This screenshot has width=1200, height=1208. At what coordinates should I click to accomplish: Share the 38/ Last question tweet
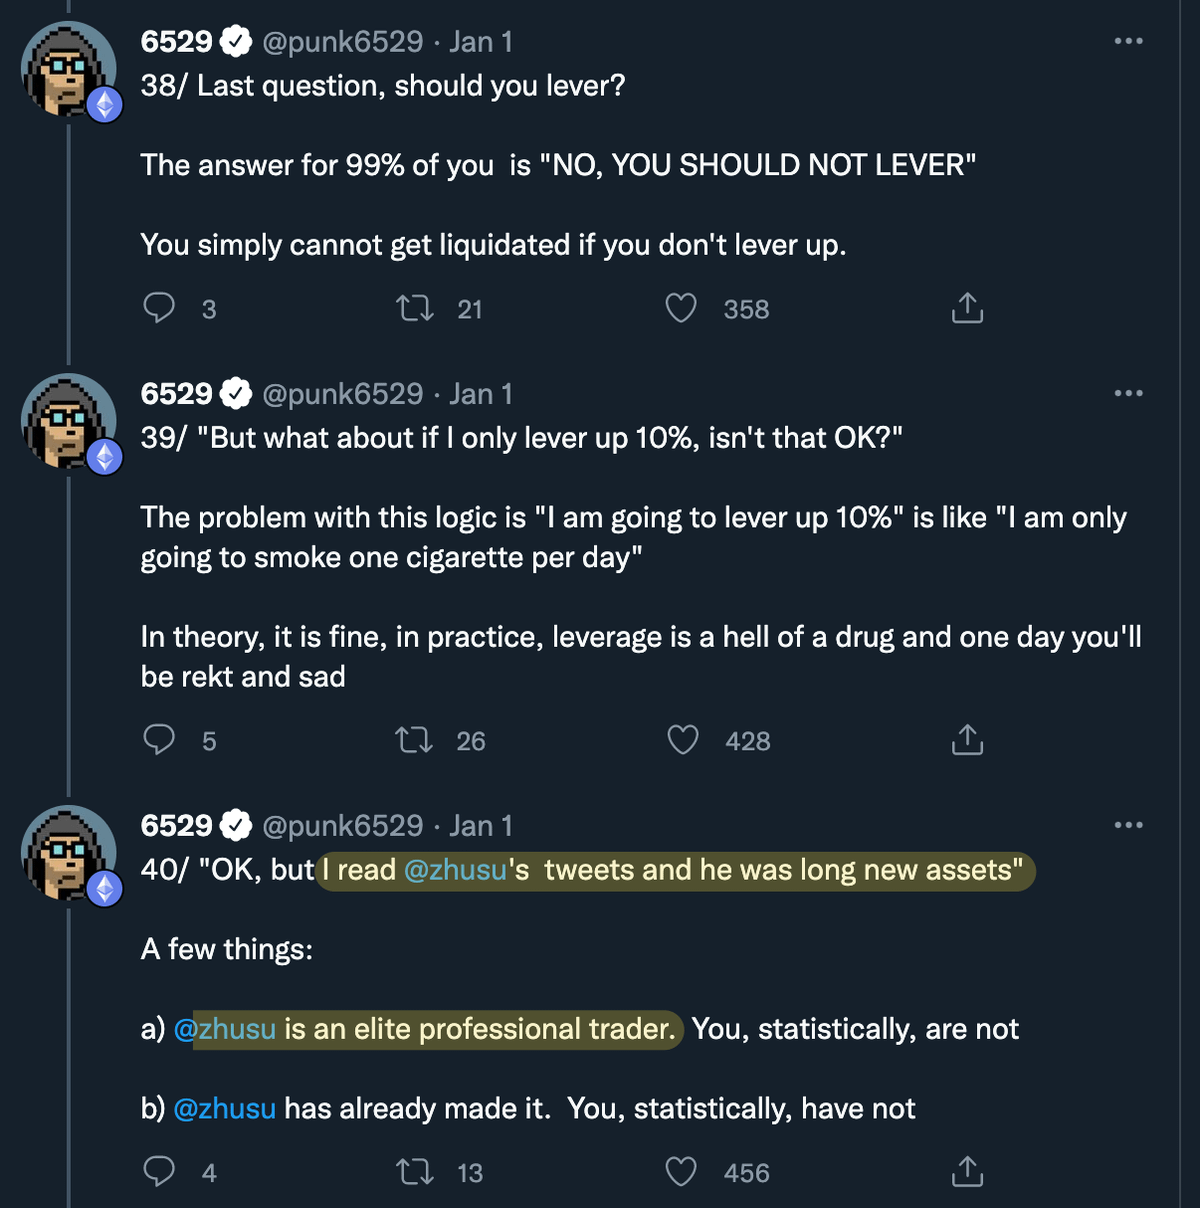tap(967, 308)
